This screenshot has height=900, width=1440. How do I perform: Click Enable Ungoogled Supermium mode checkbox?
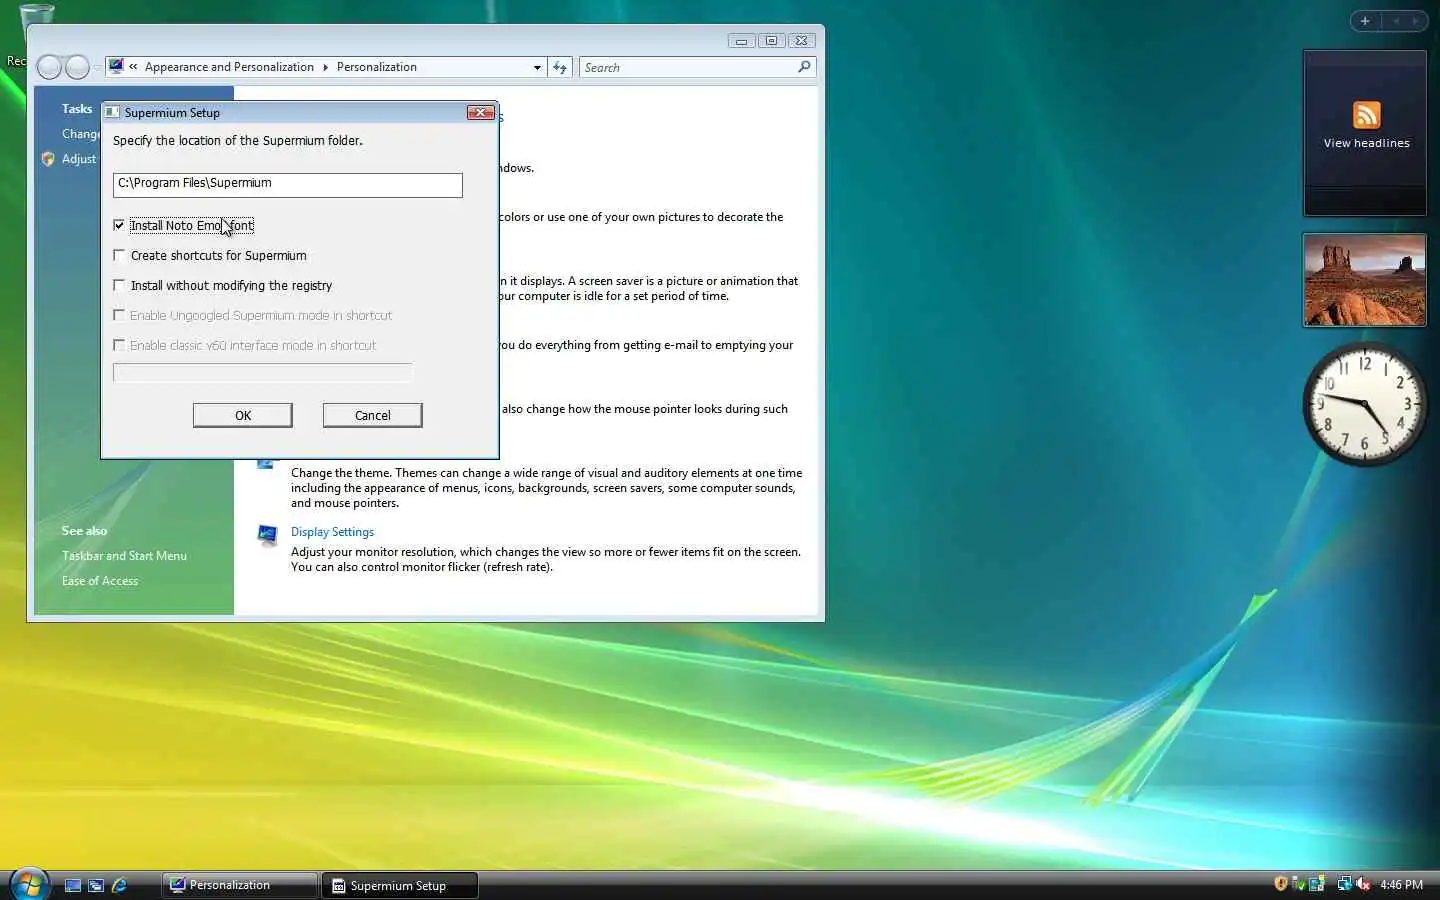pos(119,315)
